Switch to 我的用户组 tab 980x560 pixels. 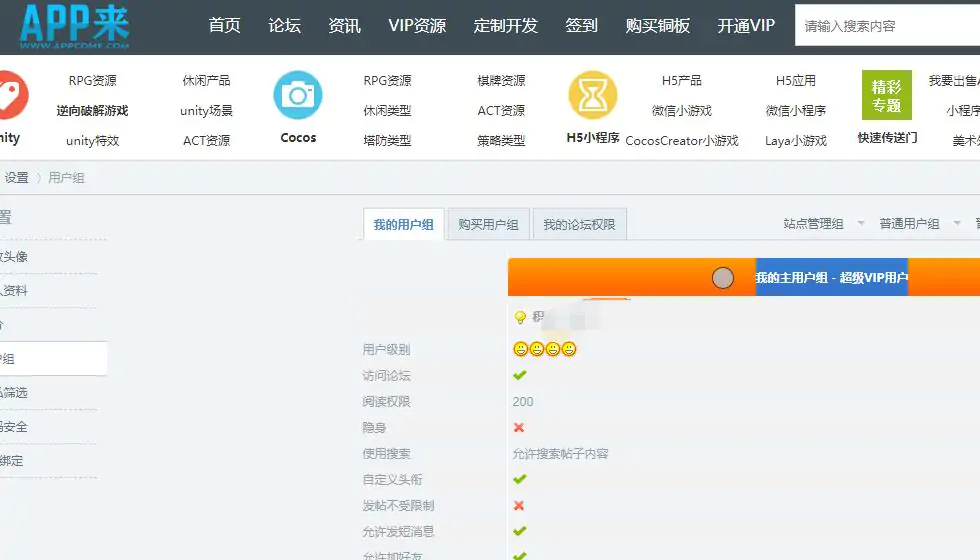point(404,224)
